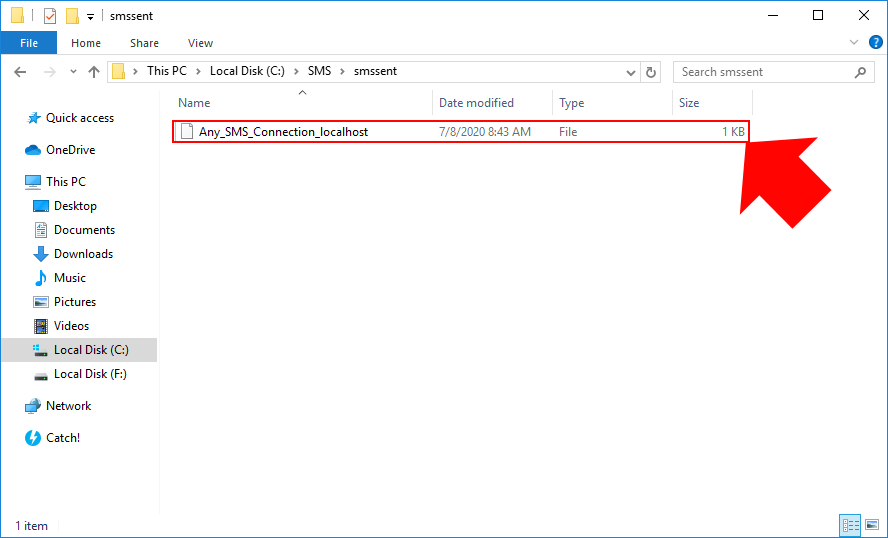Click the Videos film icon

tap(41, 326)
